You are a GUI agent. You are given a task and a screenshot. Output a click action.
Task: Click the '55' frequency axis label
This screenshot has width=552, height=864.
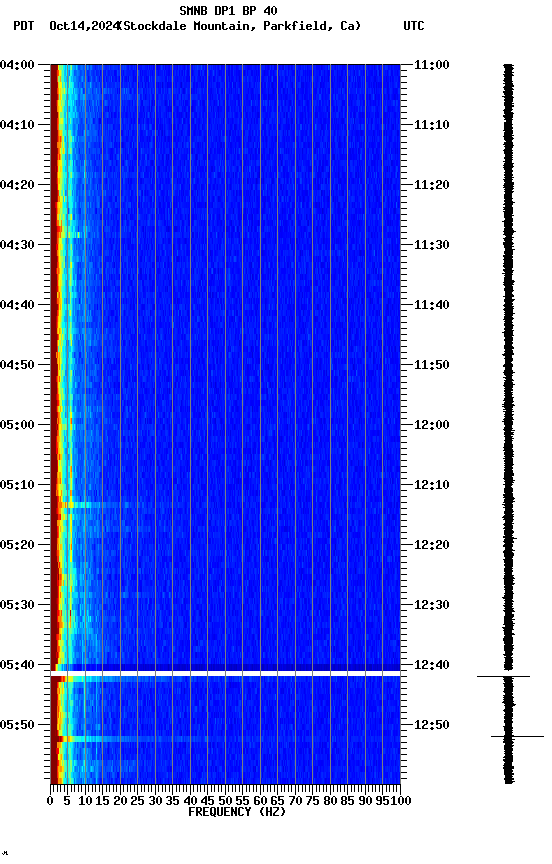point(243,801)
